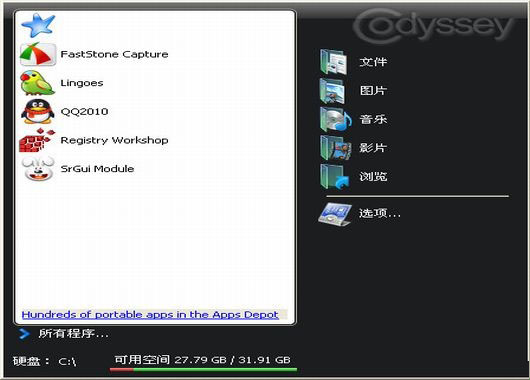
Task: Open the 影片 videos folder icon
Action: pos(335,148)
